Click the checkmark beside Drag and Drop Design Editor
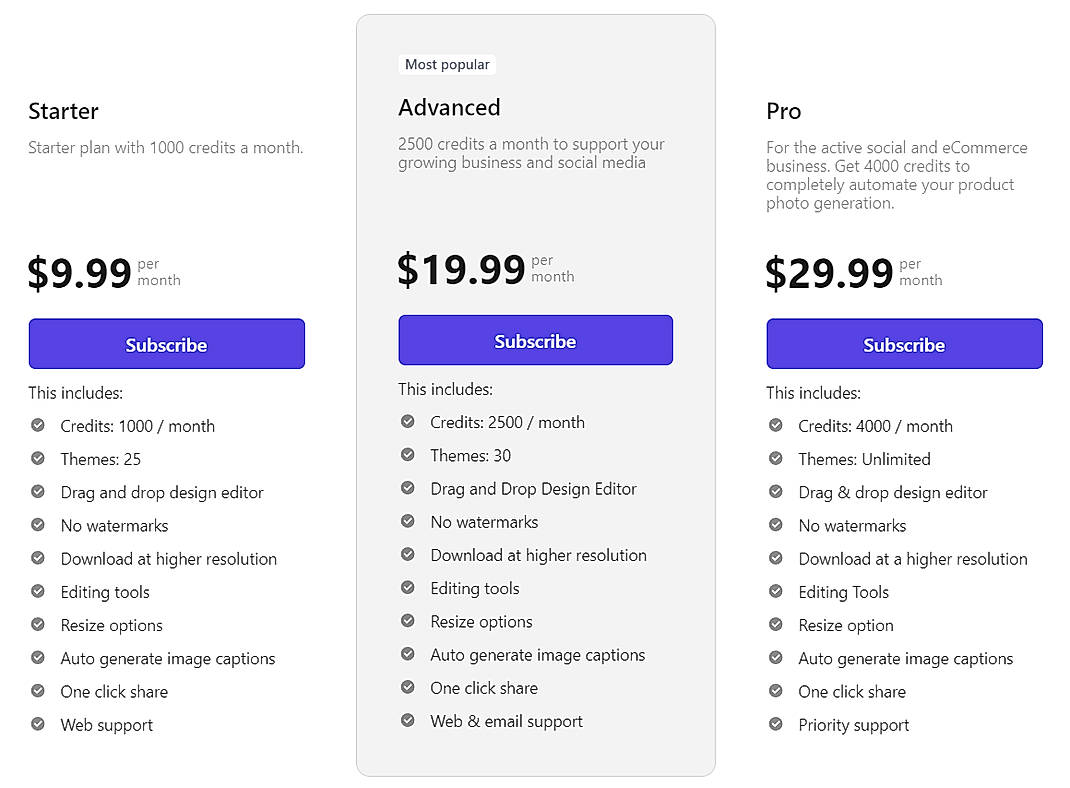The height and width of the screenshot is (788, 1070). point(407,489)
